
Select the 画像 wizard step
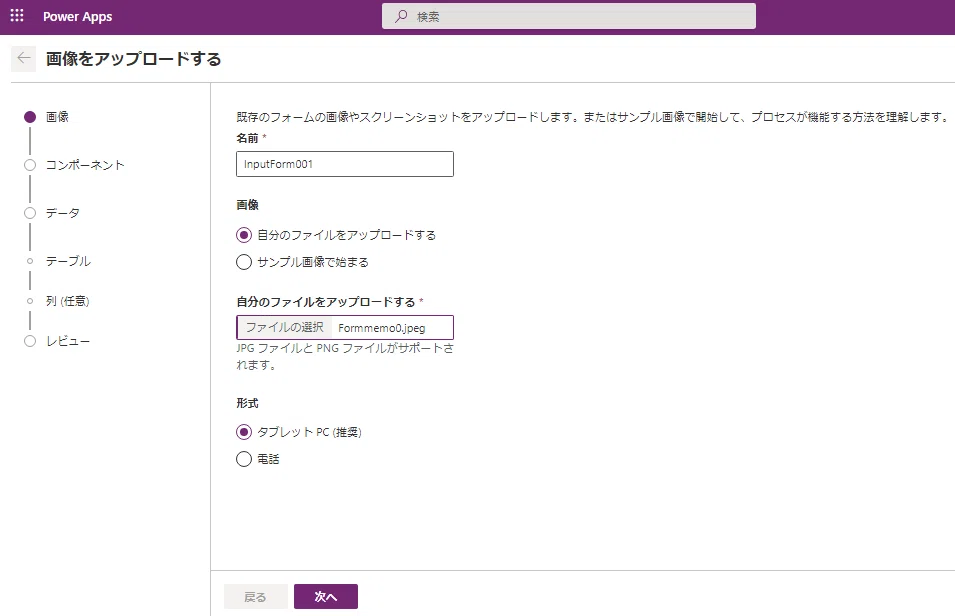pos(46,116)
